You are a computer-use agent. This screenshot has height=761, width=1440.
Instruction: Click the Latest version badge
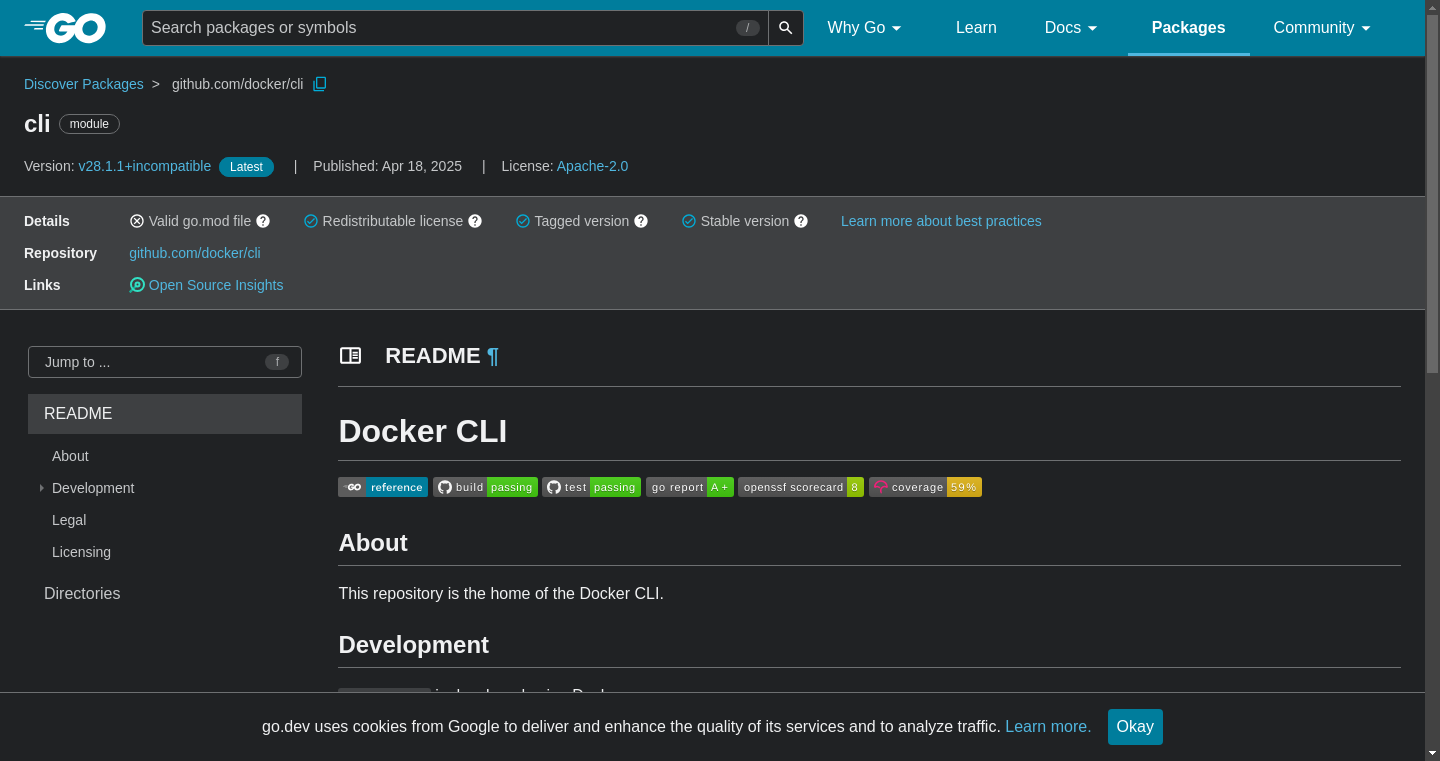(x=246, y=167)
